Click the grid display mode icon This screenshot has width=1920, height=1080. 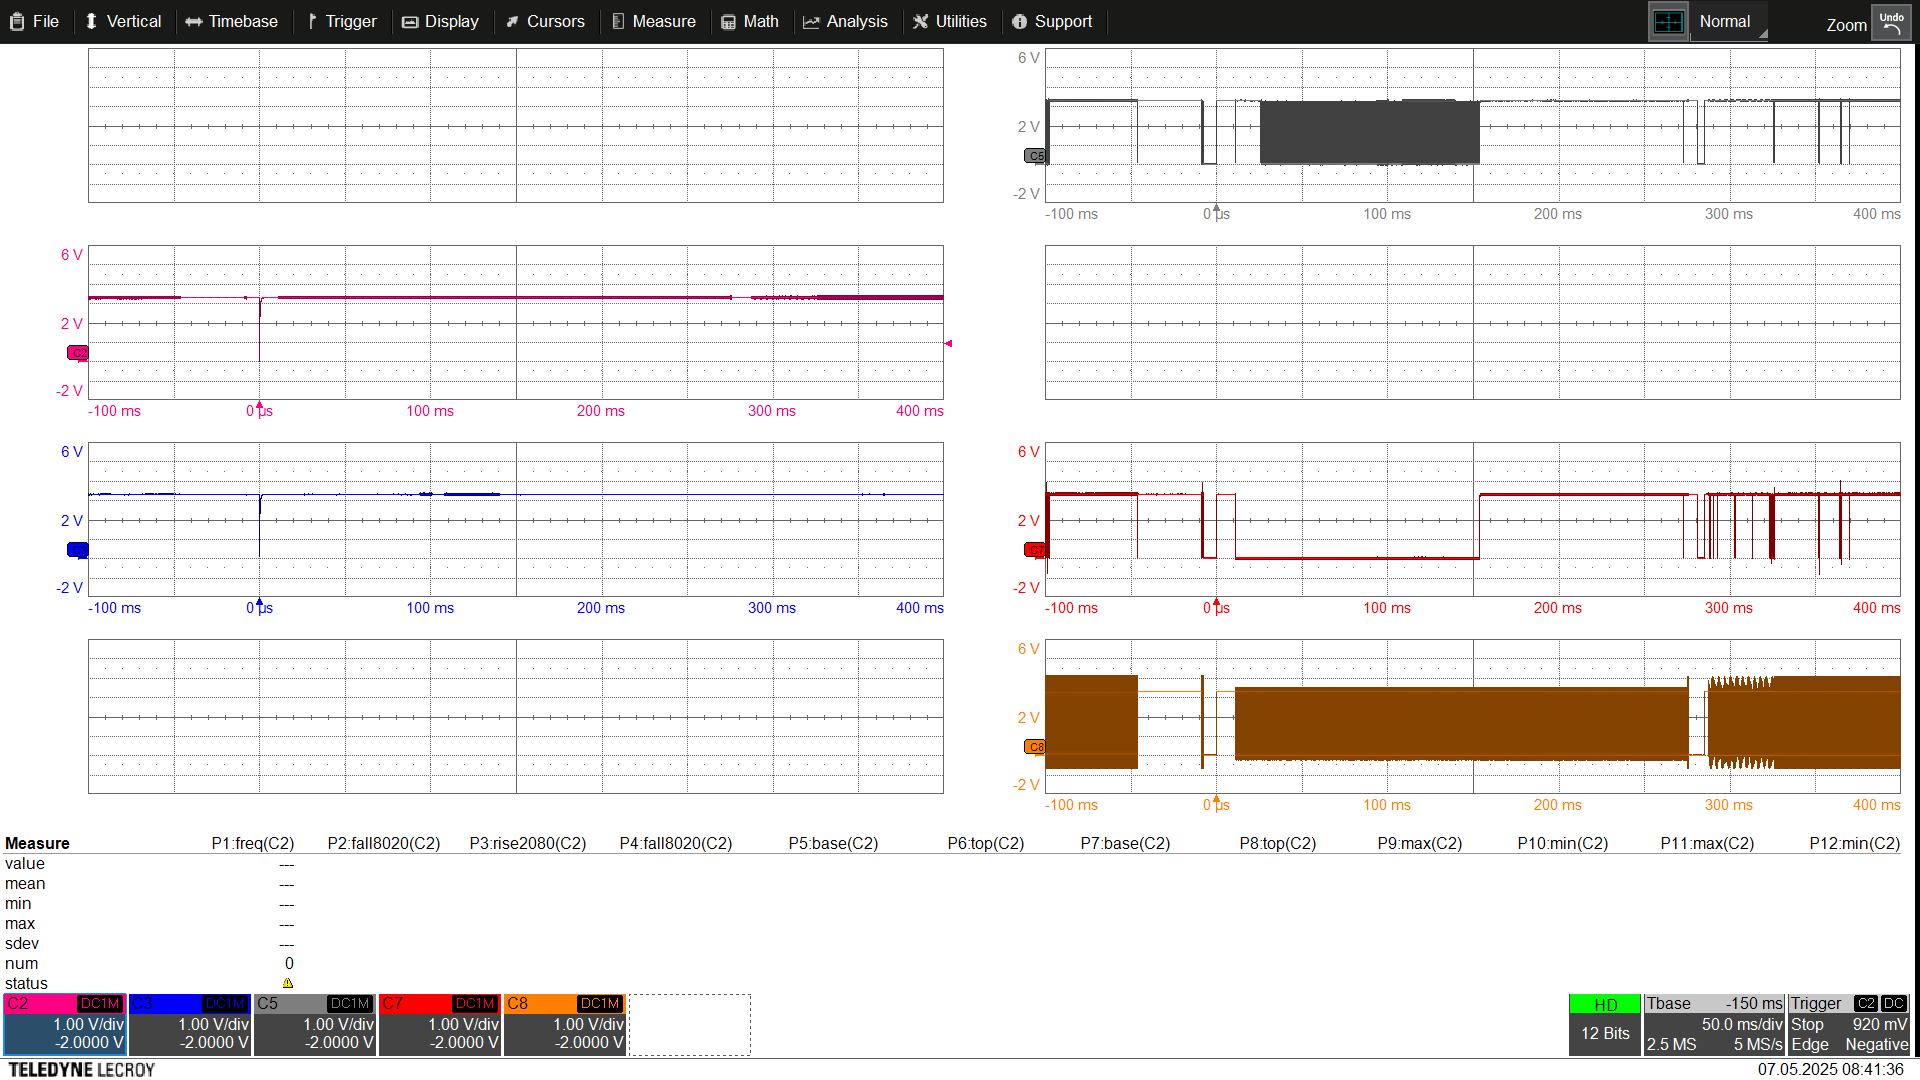click(x=1668, y=22)
